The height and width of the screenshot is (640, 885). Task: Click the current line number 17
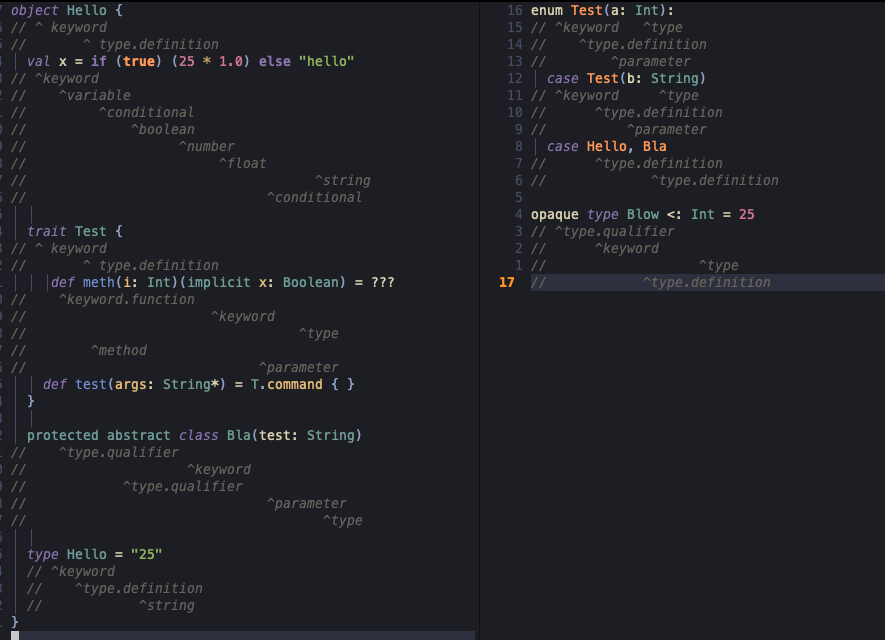(x=507, y=282)
